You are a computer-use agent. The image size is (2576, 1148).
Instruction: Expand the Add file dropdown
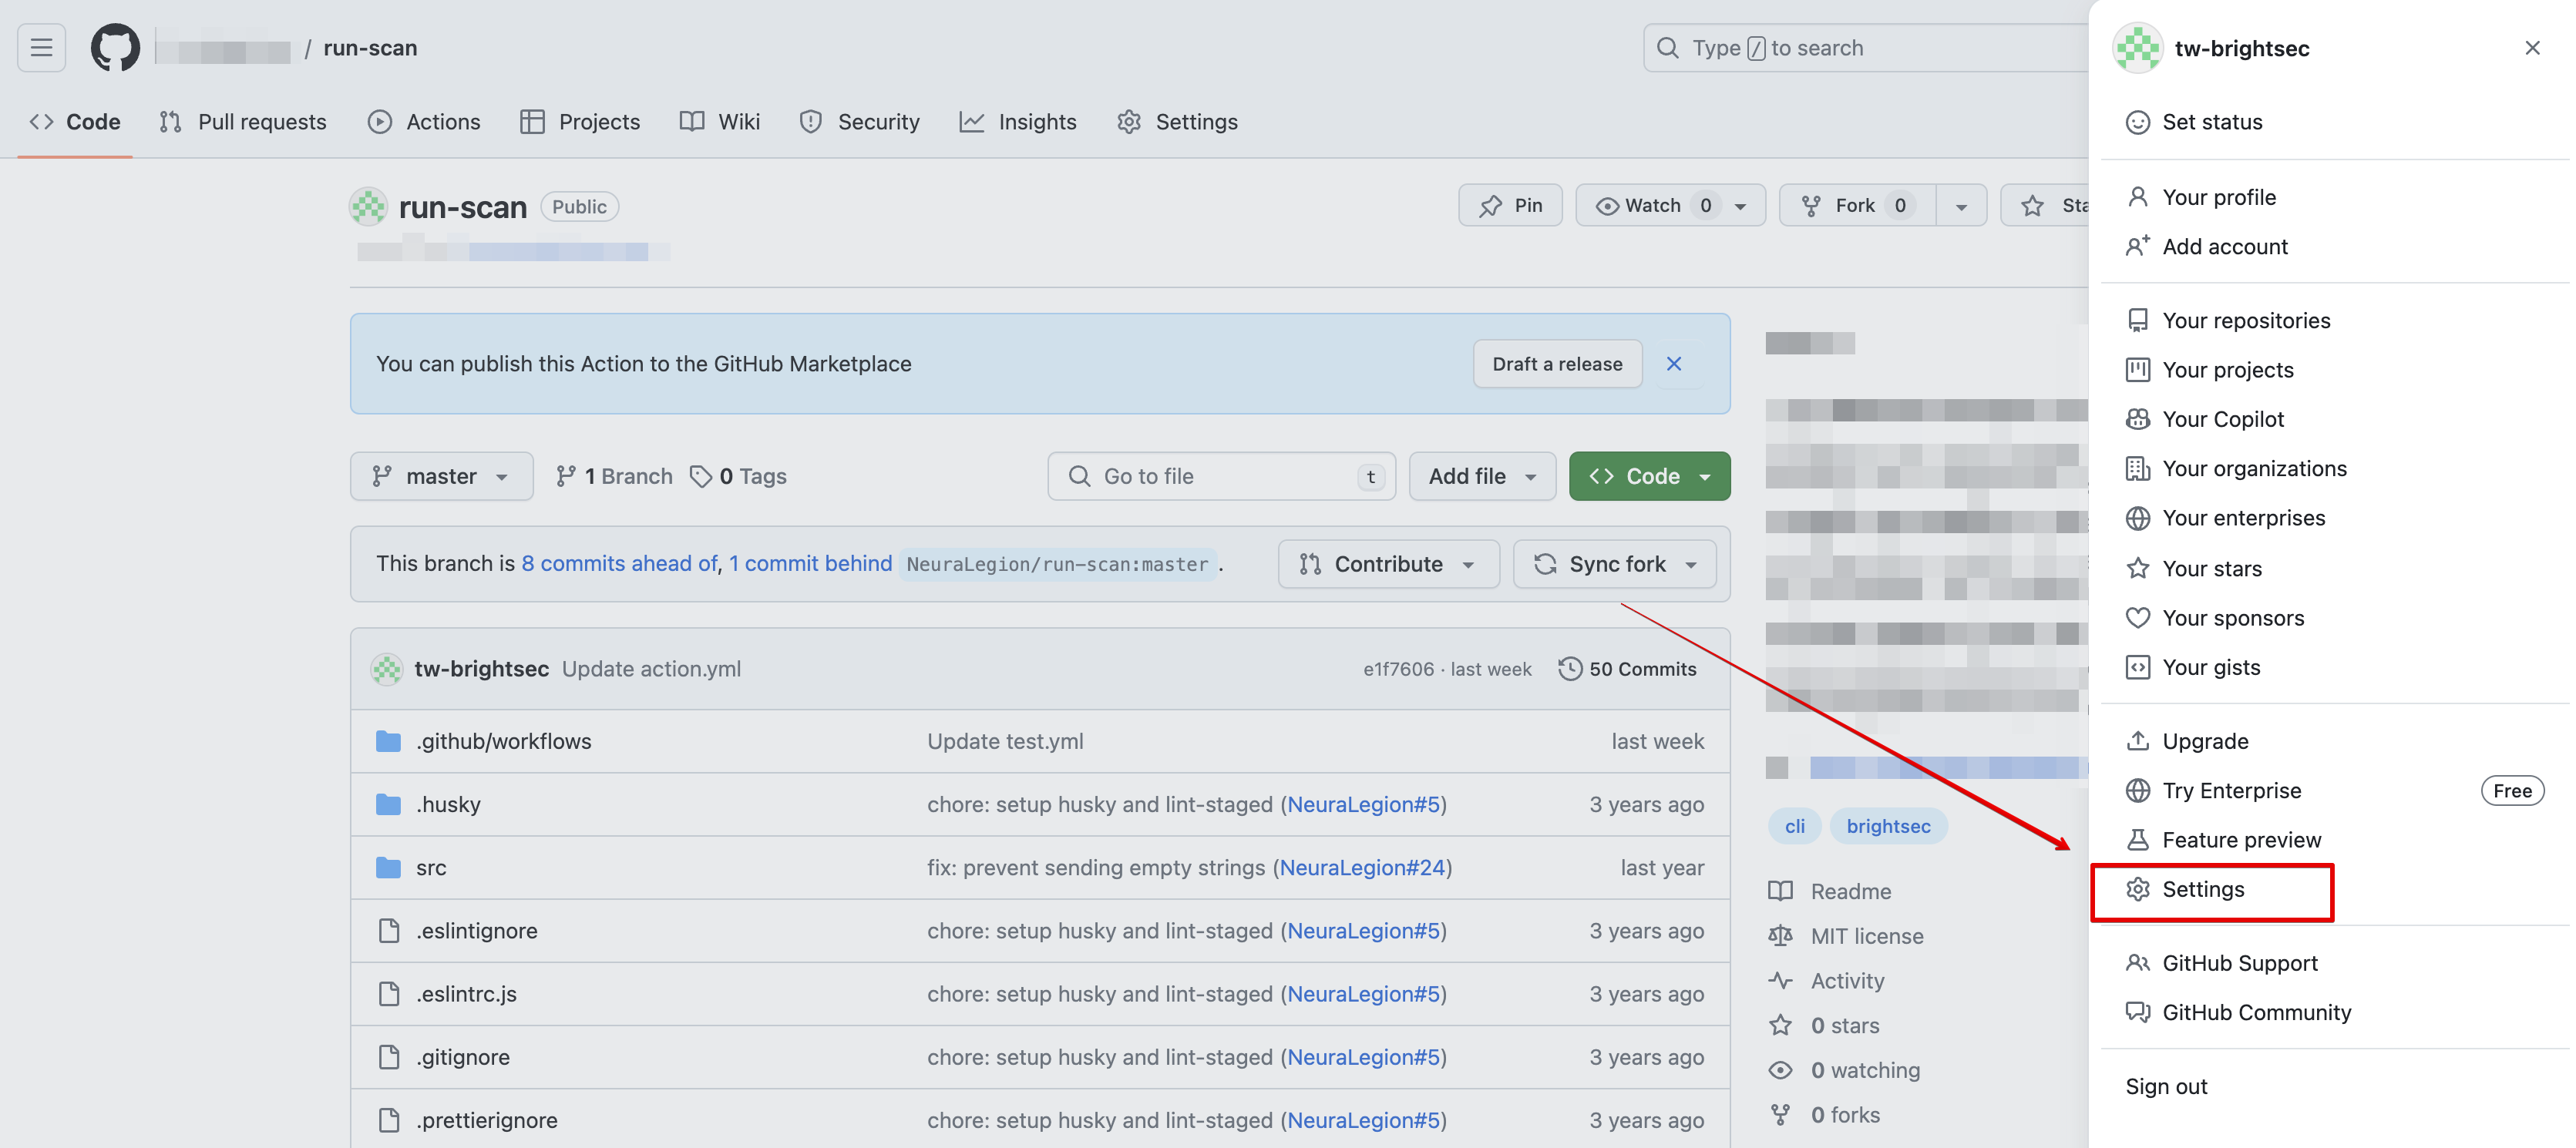pos(1482,477)
